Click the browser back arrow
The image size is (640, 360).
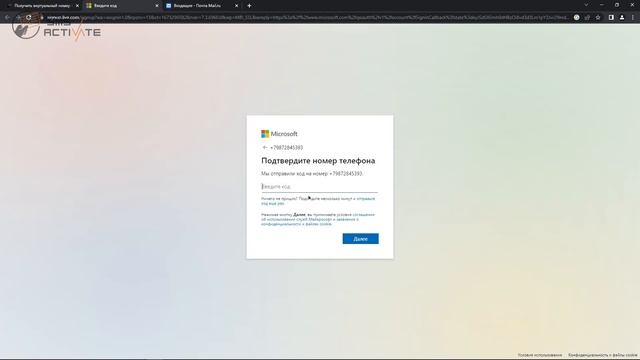pos(7,18)
